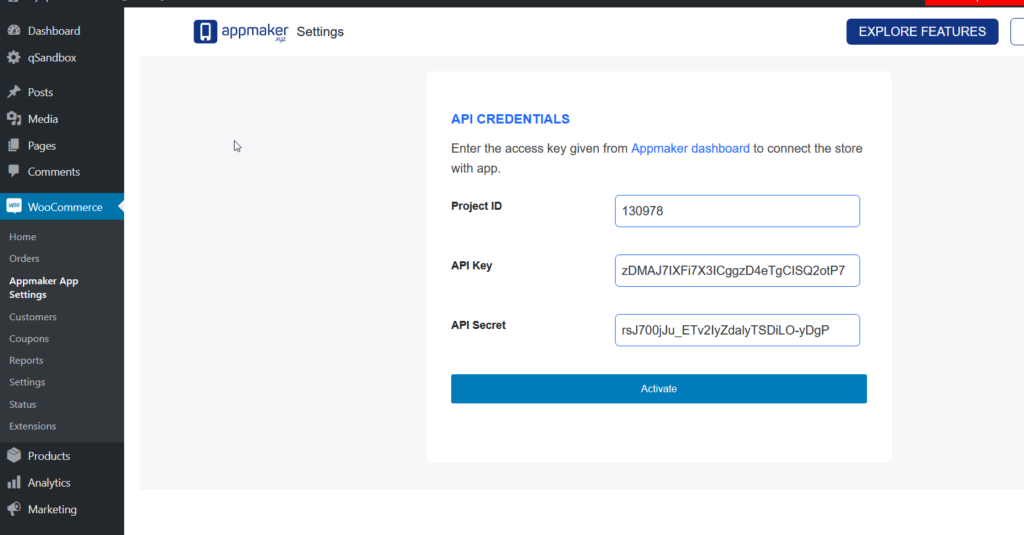This screenshot has width=1024, height=535.
Task: Open WooCommerce Settings submenu item
Action: point(27,382)
